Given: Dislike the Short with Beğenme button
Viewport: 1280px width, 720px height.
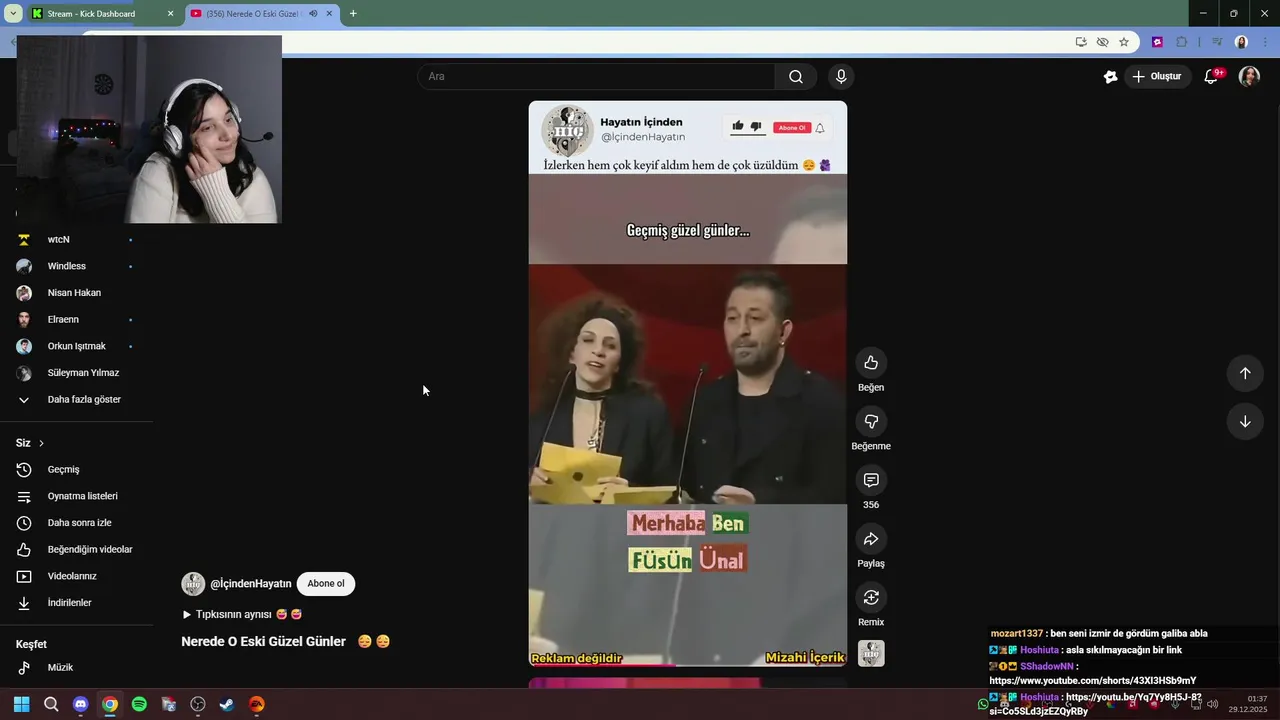Looking at the screenshot, I should tap(871, 422).
